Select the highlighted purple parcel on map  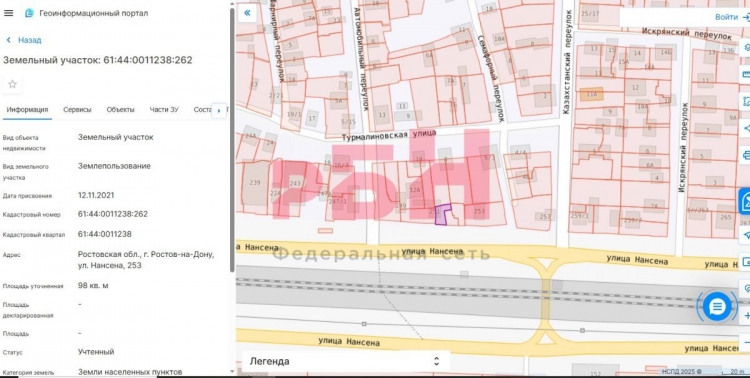tap(442, 214)
